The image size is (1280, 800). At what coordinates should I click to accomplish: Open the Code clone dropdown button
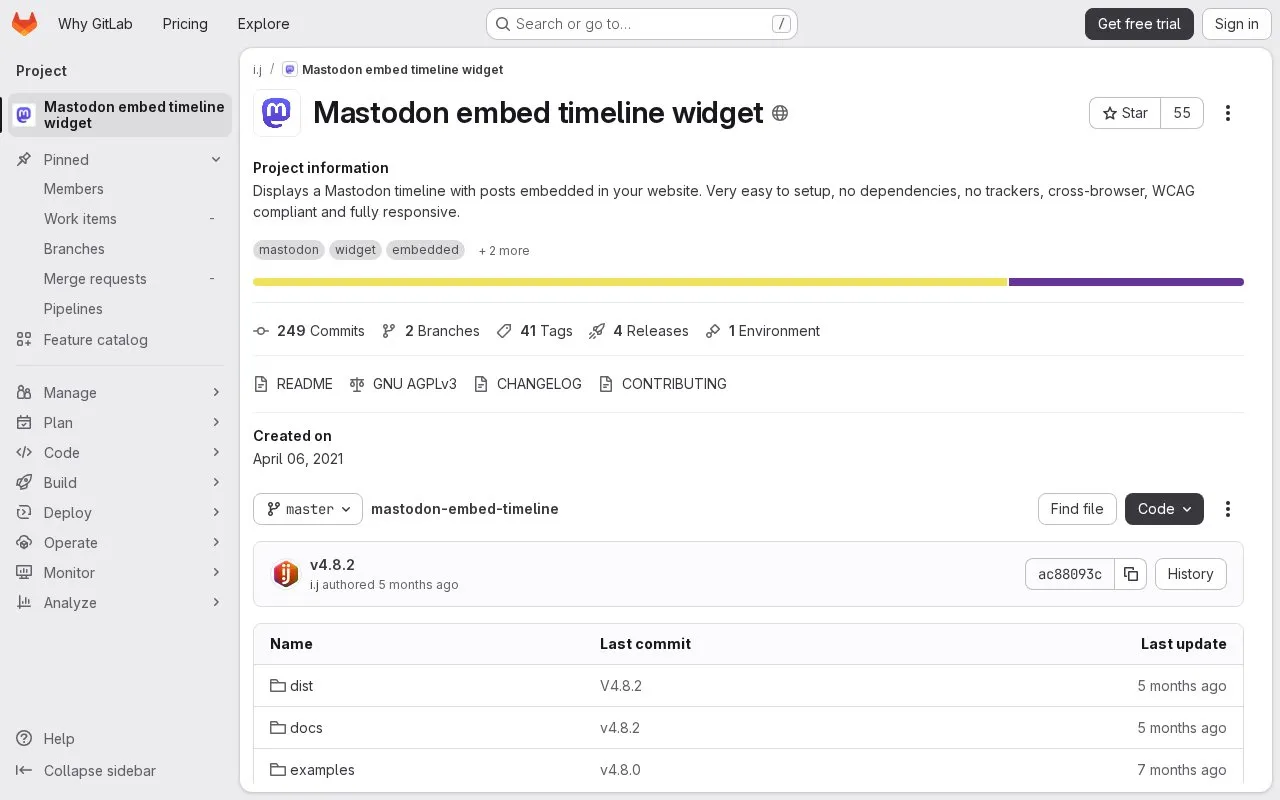(1164, 509)
